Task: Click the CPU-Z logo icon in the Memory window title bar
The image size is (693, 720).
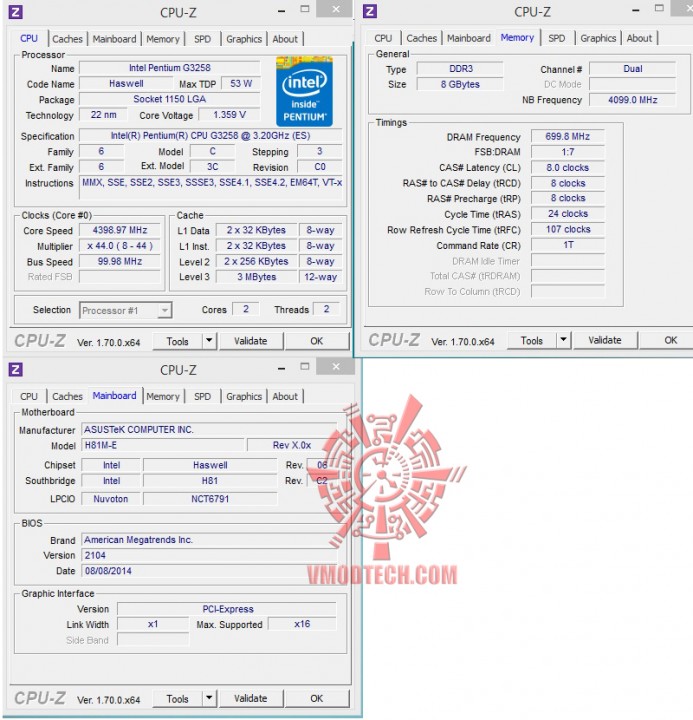Action: click(x=370, y=11)
